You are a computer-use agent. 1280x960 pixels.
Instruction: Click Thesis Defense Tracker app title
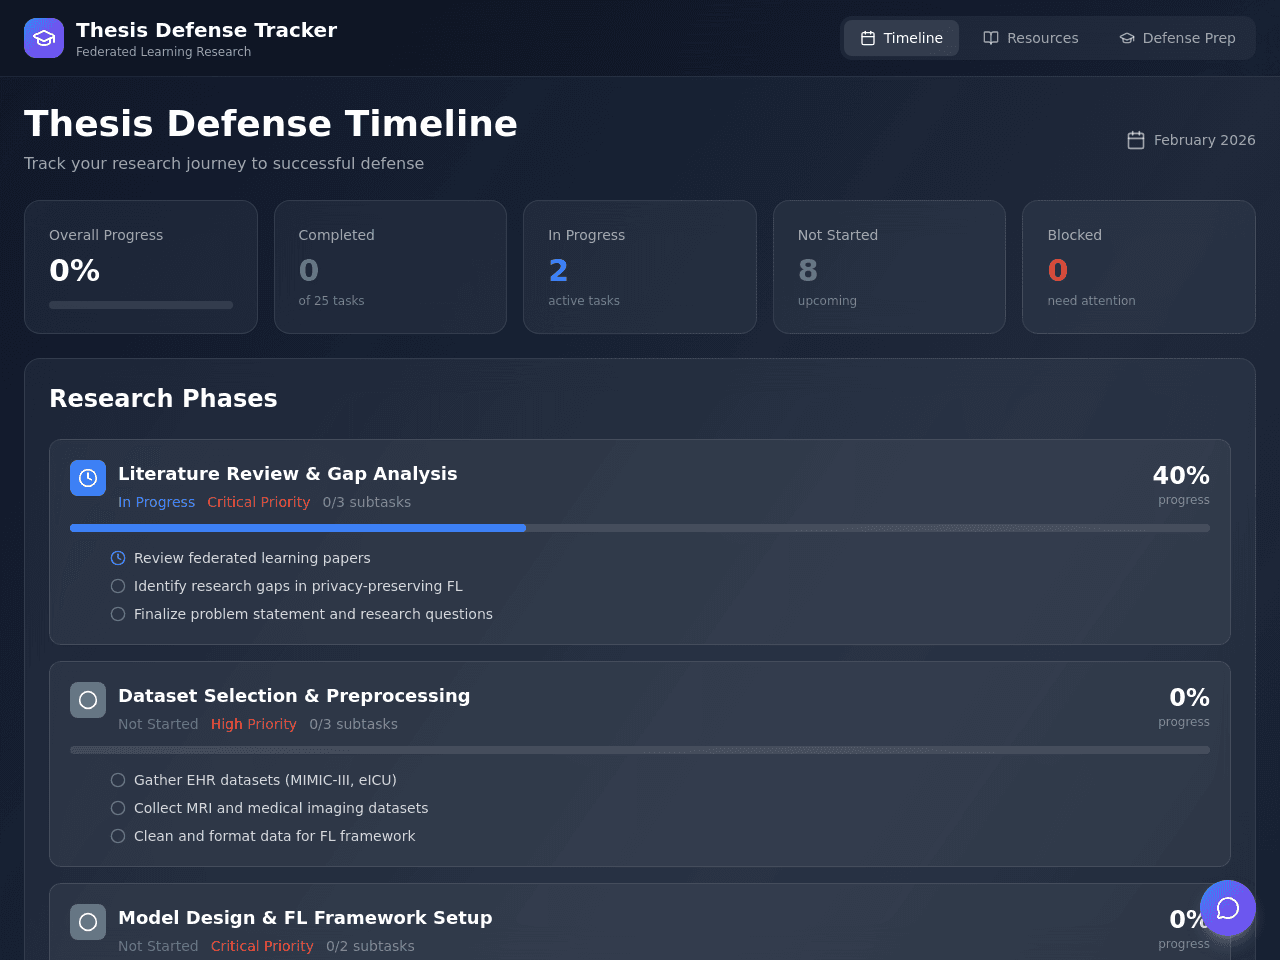click(206, 30)
